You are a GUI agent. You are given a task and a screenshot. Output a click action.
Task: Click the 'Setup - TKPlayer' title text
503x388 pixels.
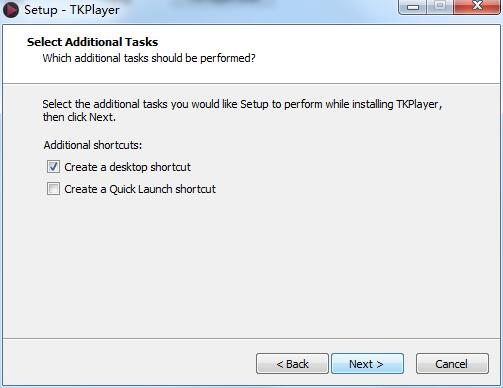tap(72, 10)
